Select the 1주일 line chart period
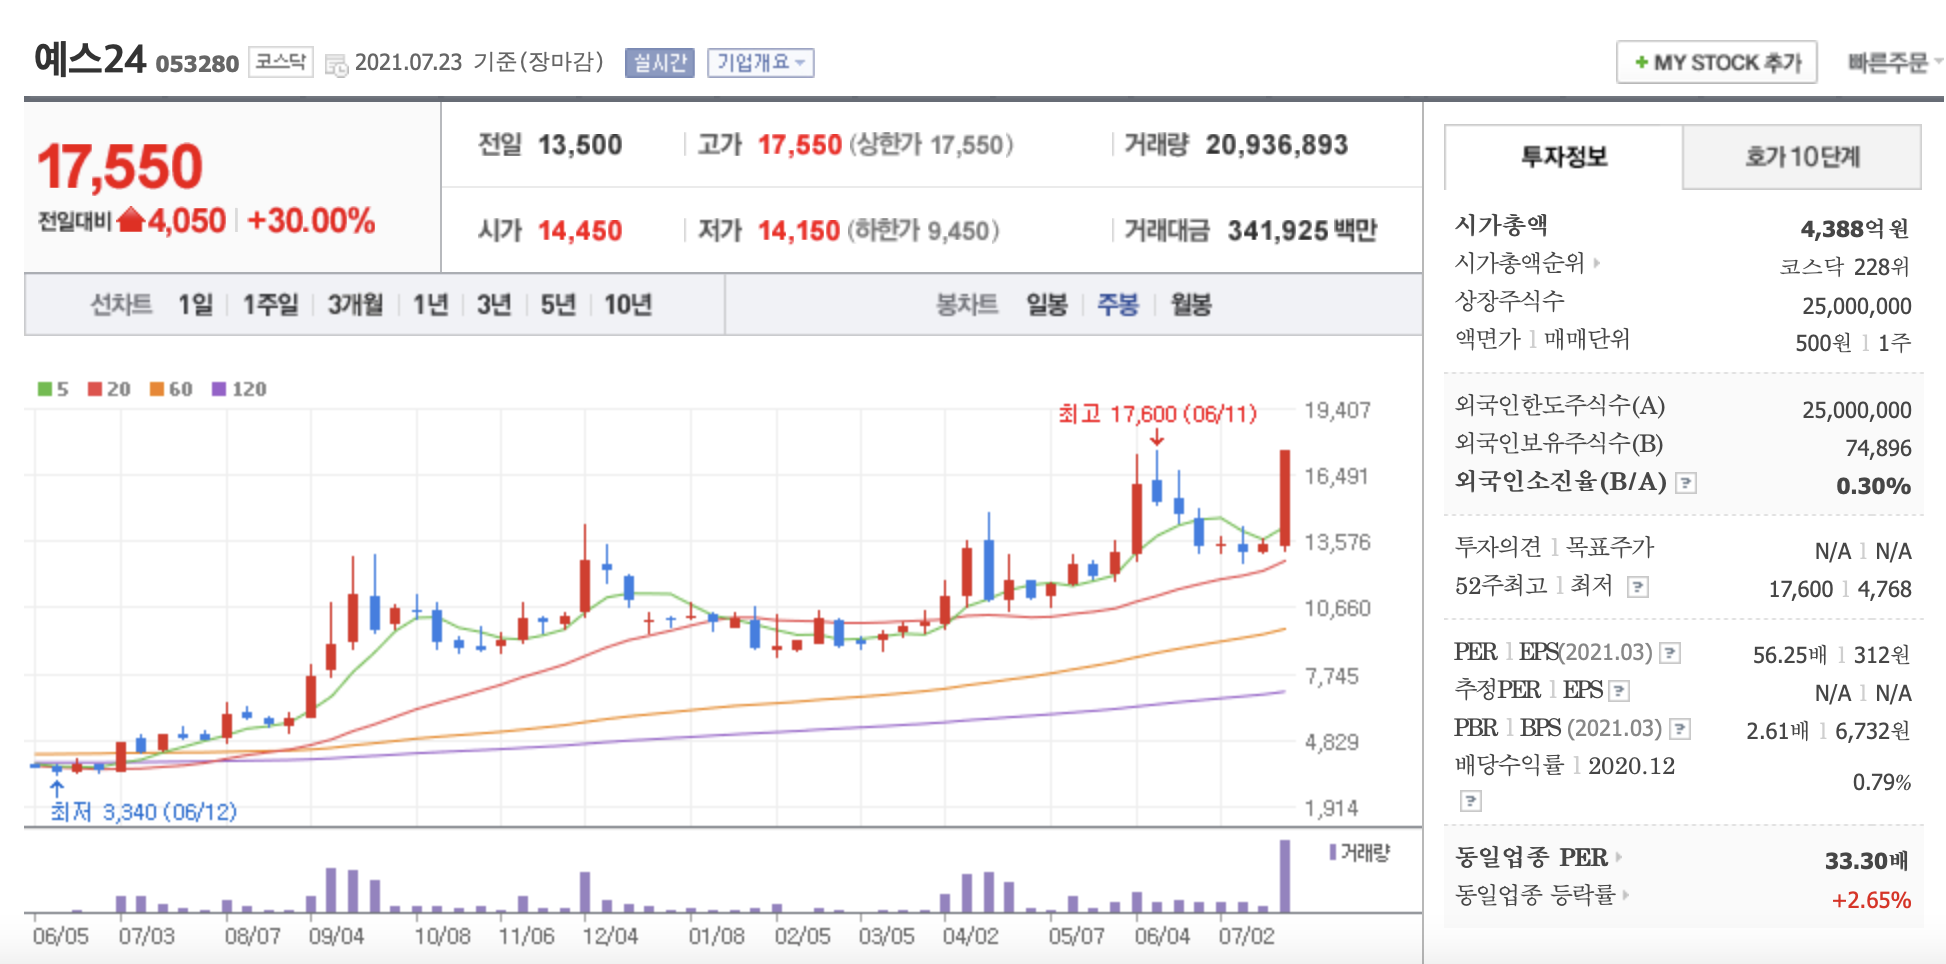This screenshot has width=1946, height=964. tap(271, 304)
